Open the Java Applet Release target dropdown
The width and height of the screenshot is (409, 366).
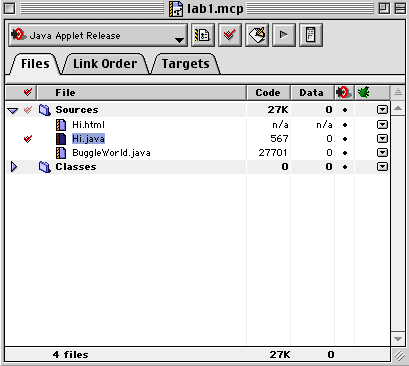click(x=98, y=35)
